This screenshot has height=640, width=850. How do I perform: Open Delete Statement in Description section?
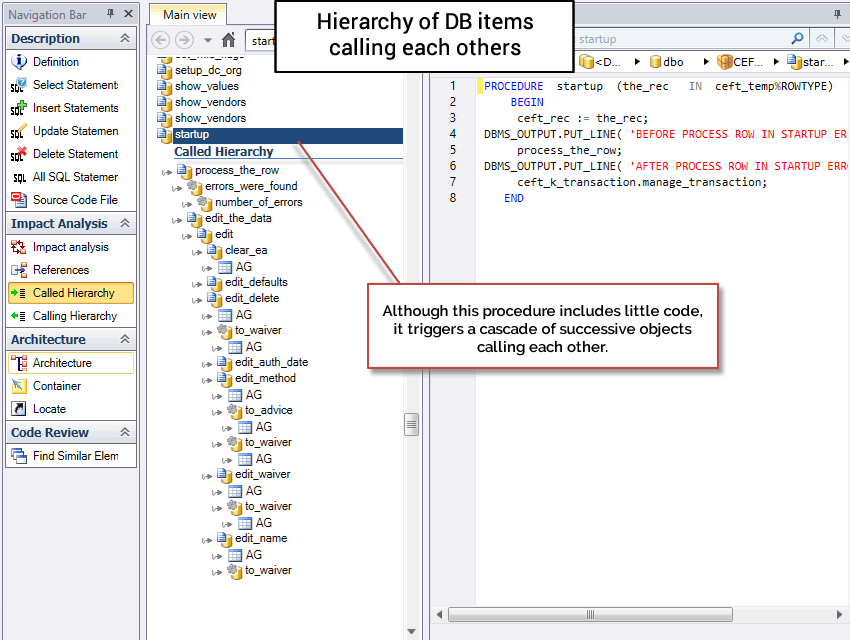point(75,154)
